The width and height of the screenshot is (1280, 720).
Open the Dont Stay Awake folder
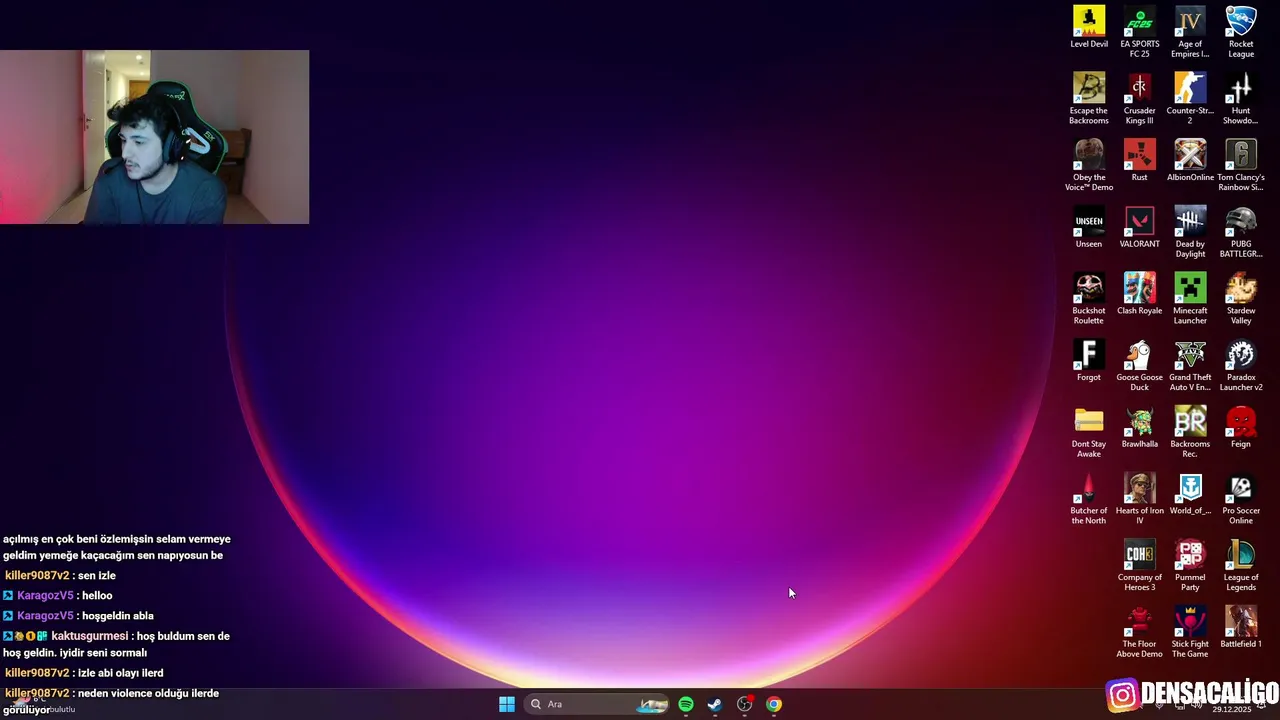[x=1089, y=433]
